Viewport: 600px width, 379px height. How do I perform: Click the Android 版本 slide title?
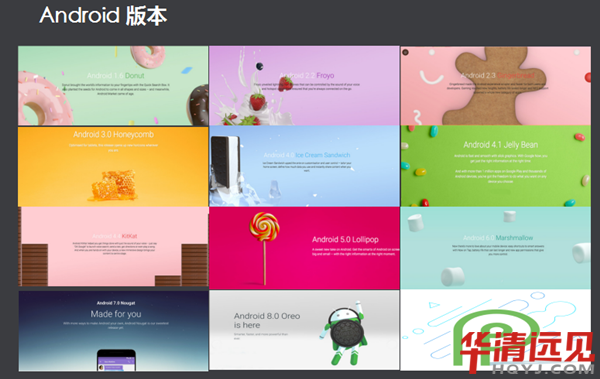[103, 16]
